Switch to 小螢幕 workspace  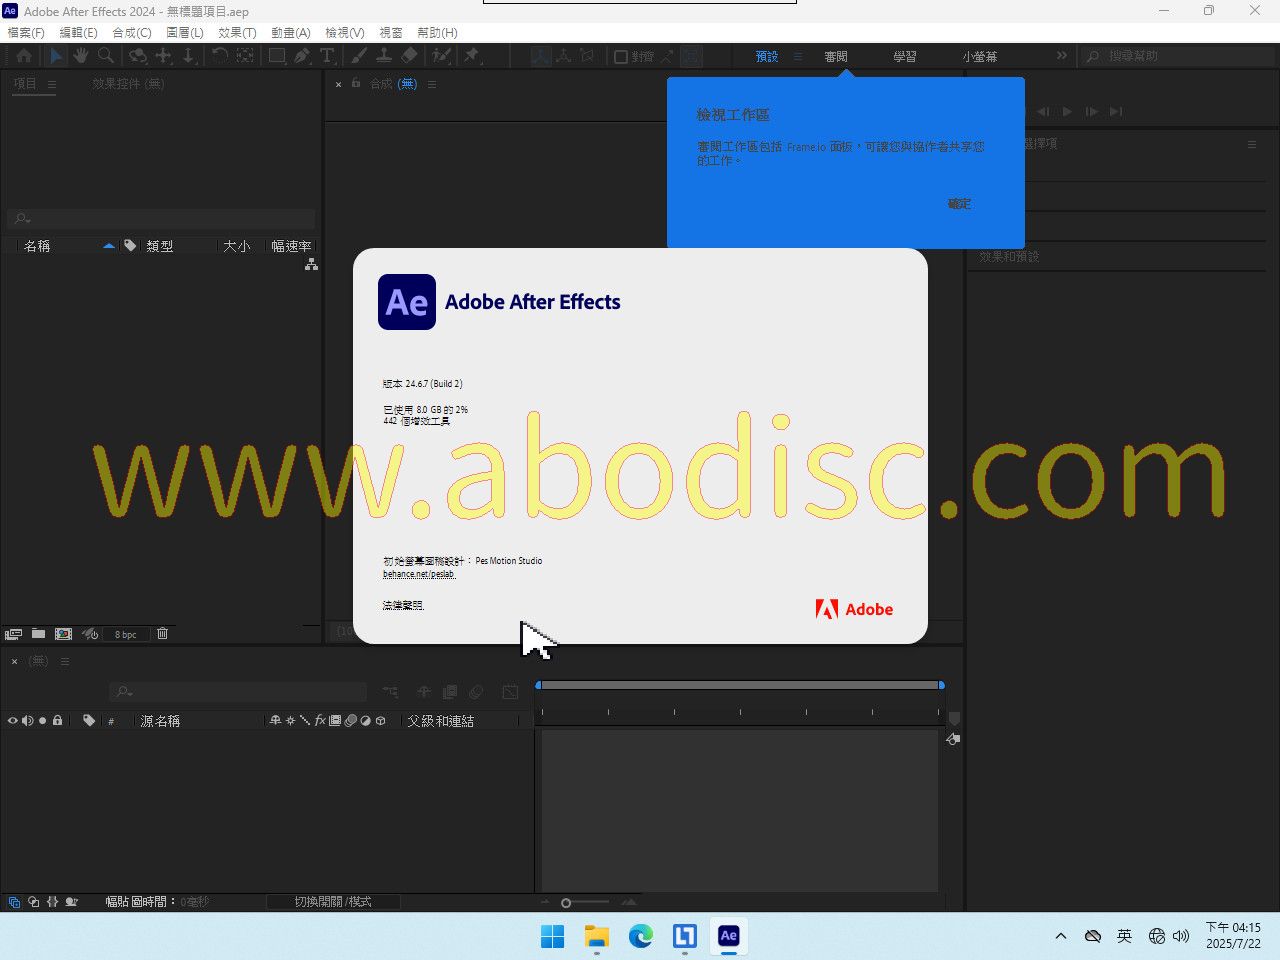click(x=980, y=57)
